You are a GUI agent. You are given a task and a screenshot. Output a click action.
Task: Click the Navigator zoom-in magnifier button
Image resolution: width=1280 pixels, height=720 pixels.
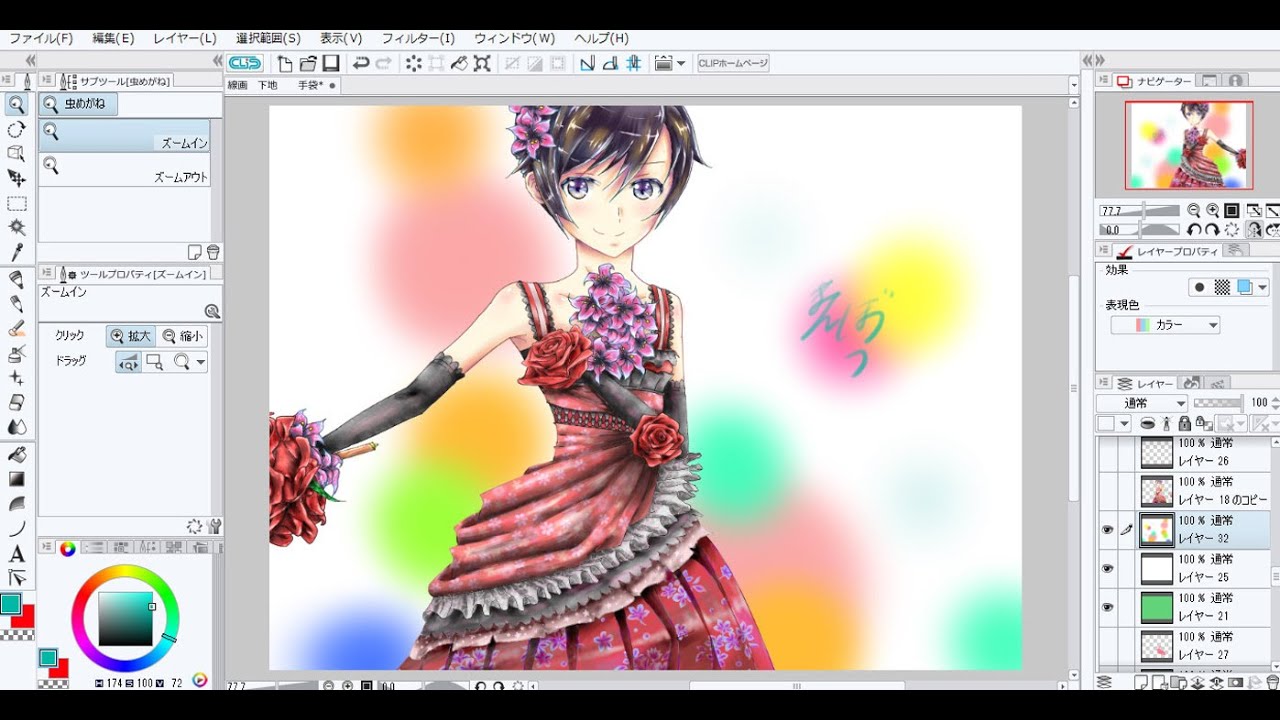click(1213, 210)
